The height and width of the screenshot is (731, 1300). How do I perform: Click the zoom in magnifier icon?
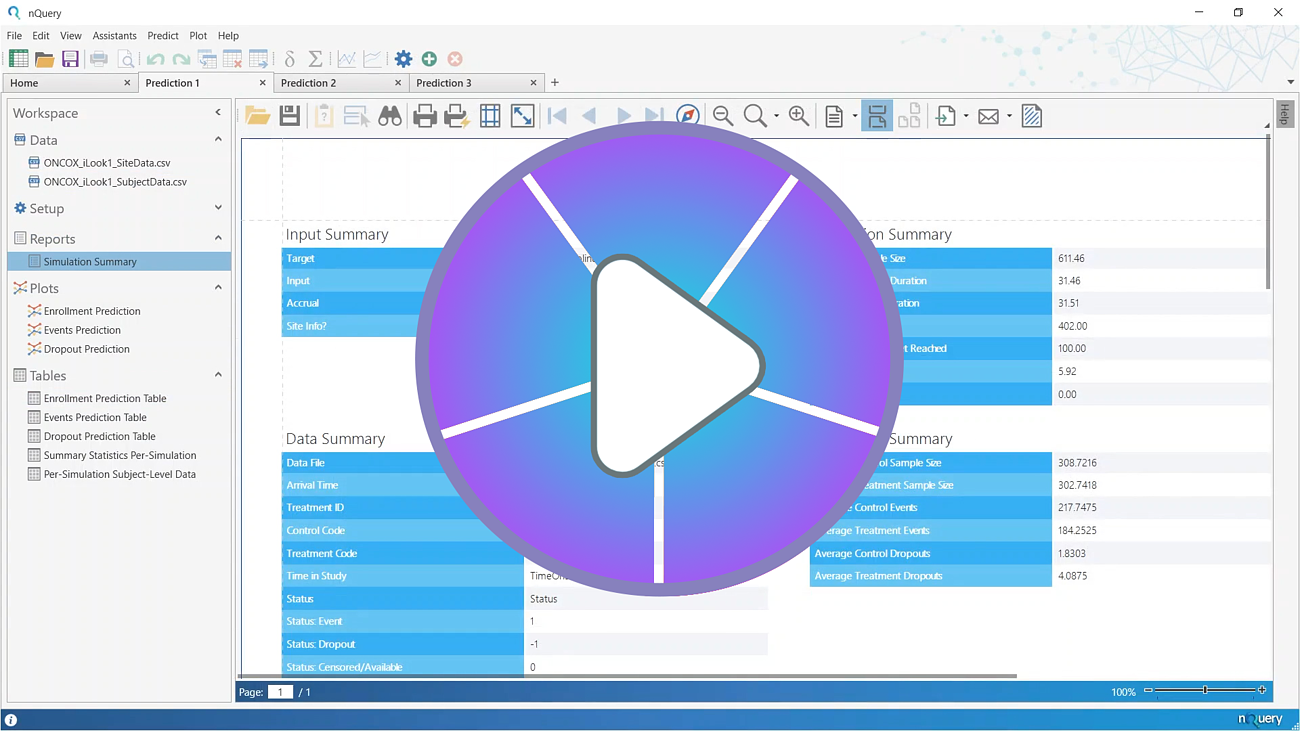point(799,117)
